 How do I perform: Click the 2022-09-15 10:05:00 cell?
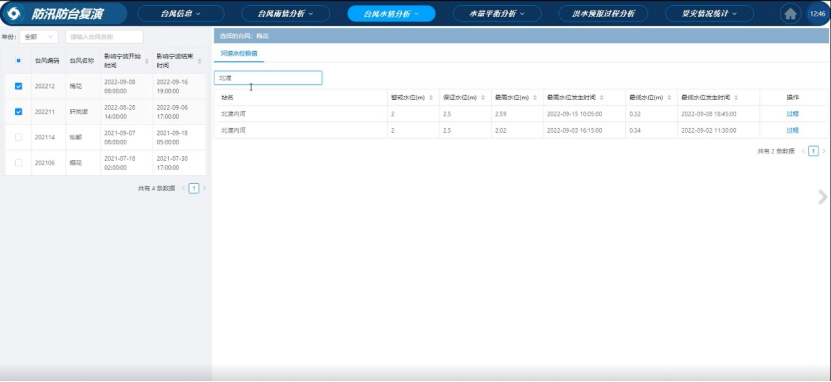pyautogui.click(x=573, y=114)
